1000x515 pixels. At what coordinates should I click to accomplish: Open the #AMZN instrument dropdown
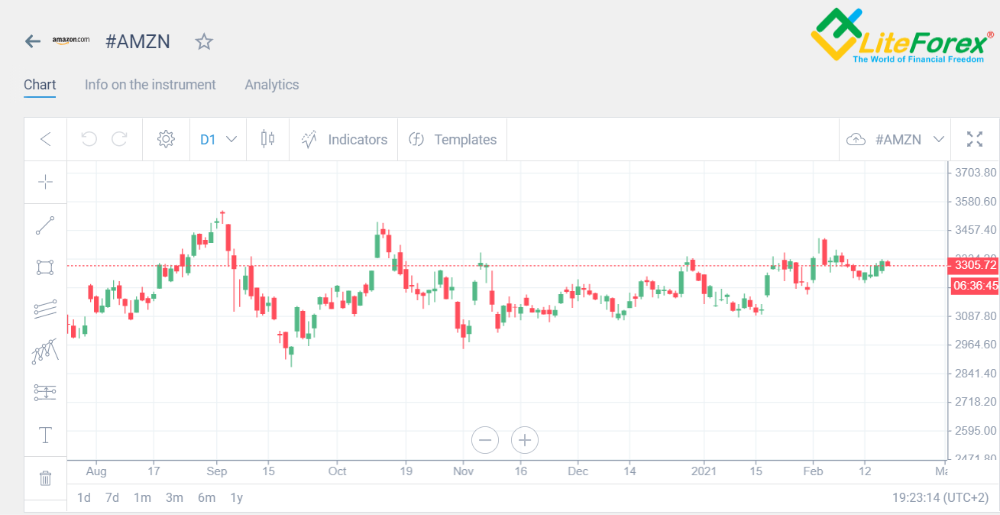[909, 140]
